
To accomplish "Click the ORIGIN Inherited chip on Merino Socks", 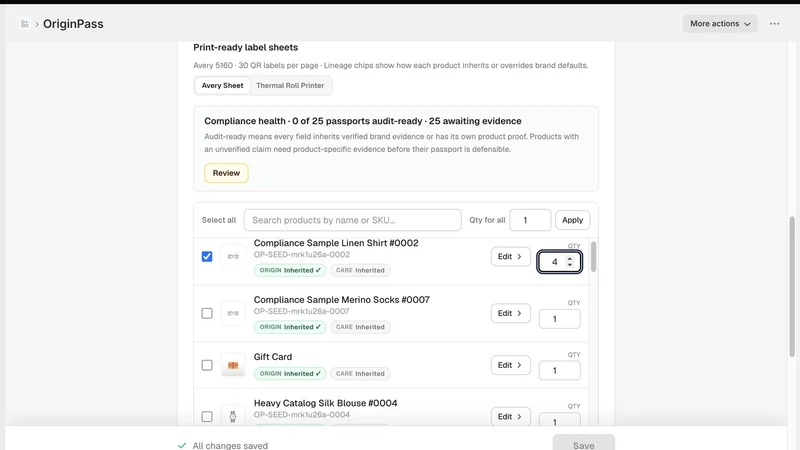I will [290, 327].
